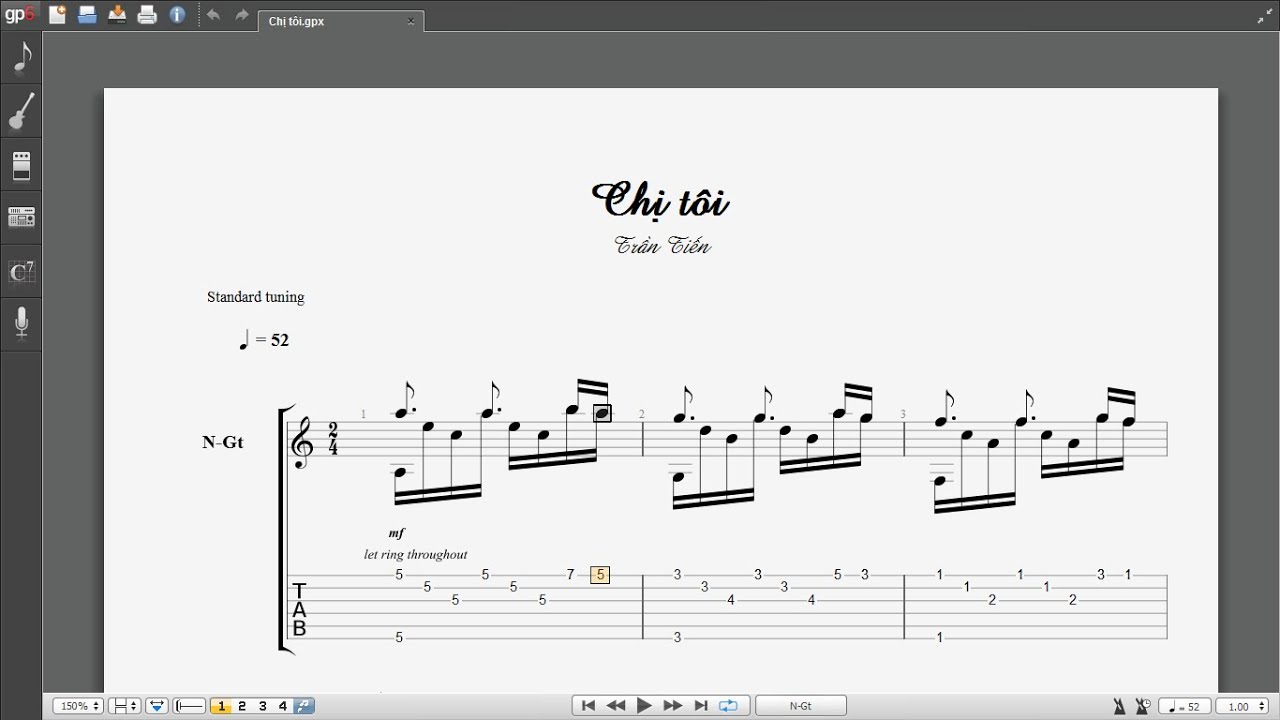Open an existing file
Image resolution: width=1280 pixels, height=720 pixels.
(88, 15)
